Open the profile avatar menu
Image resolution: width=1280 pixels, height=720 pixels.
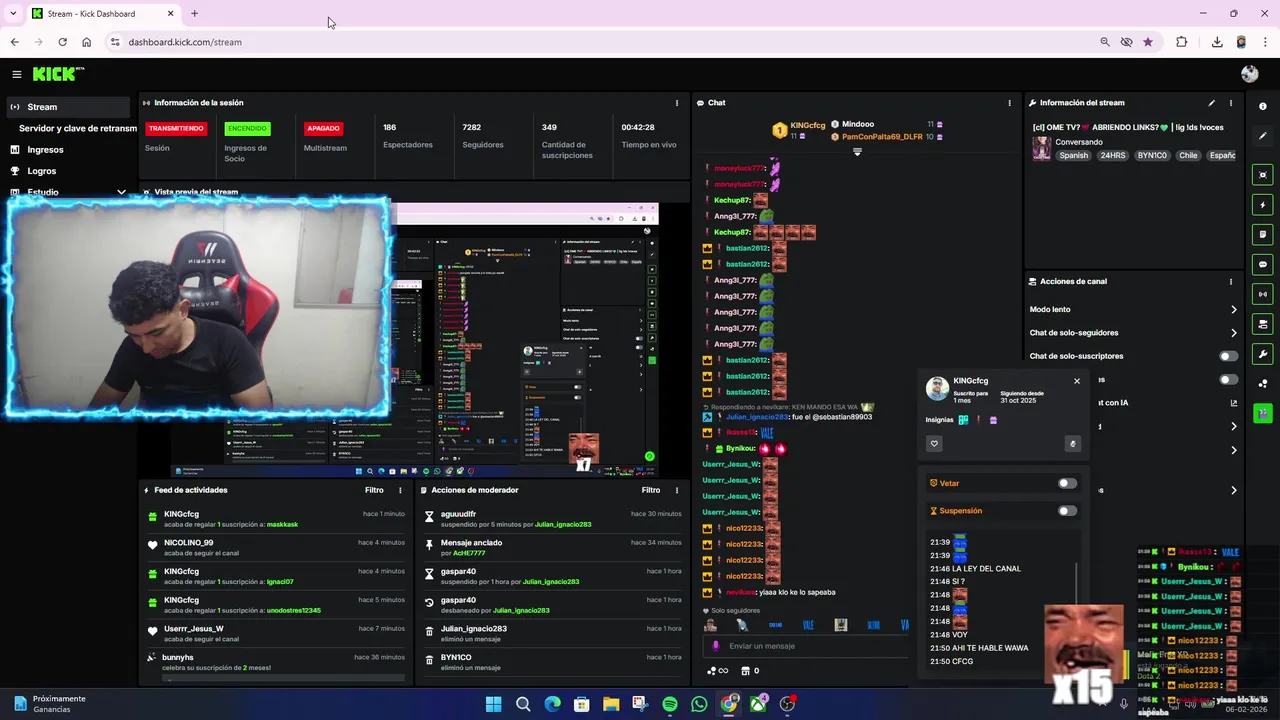[x=1249, y=74]
